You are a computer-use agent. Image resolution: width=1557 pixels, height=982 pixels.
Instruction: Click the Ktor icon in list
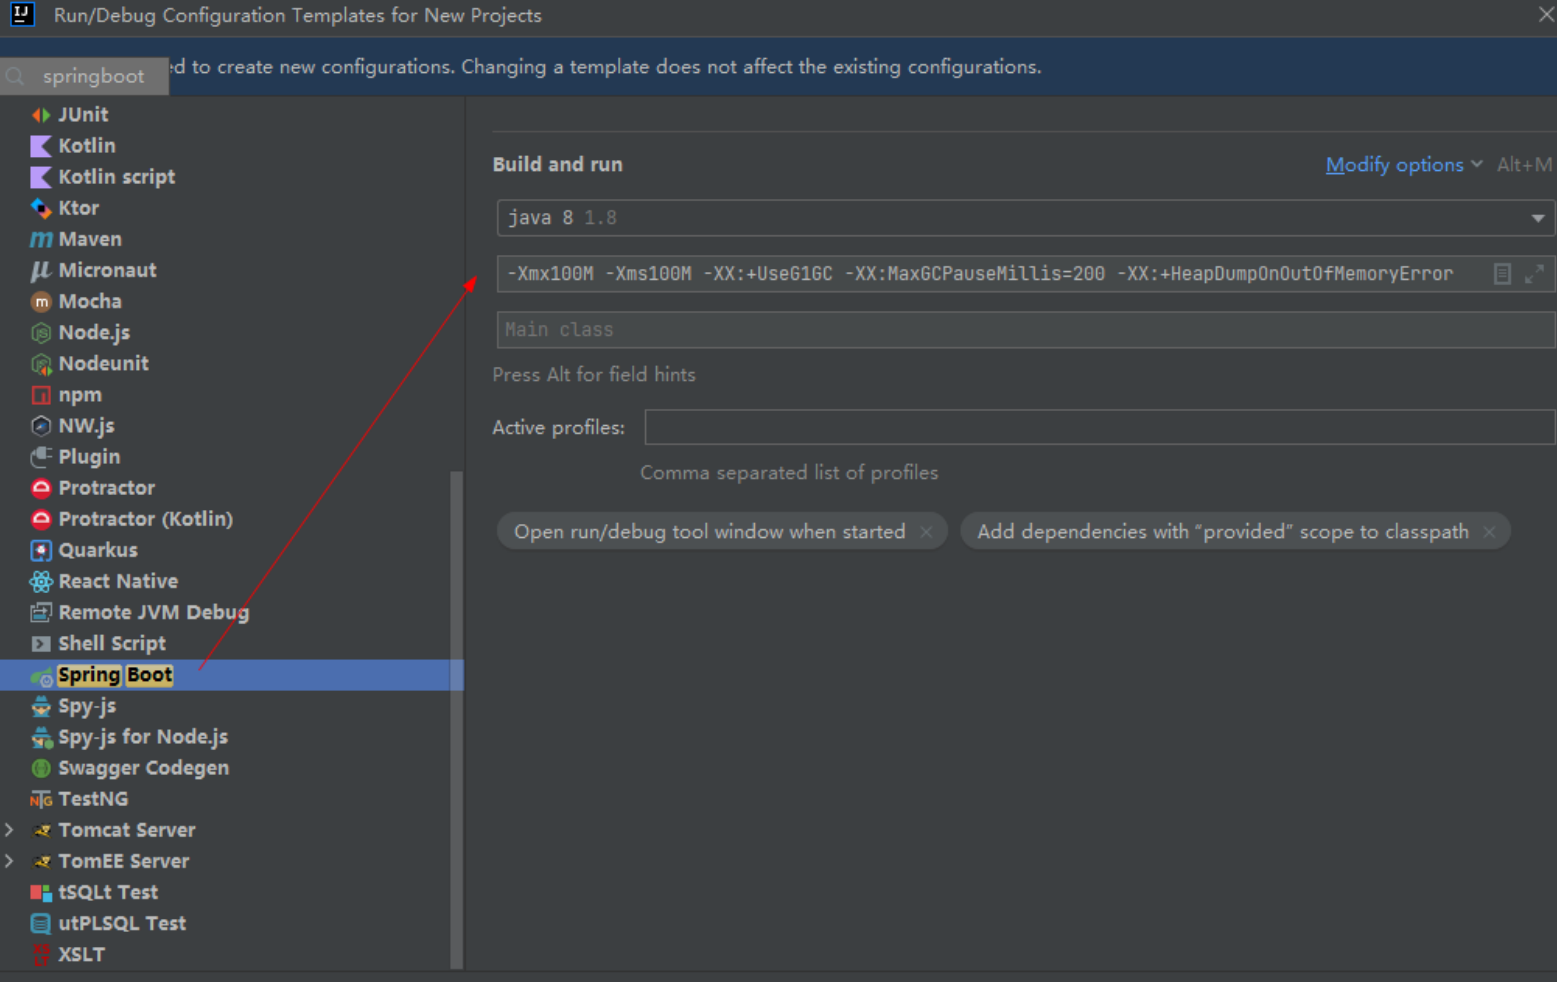pyautogui.click(x=41, y=208)
